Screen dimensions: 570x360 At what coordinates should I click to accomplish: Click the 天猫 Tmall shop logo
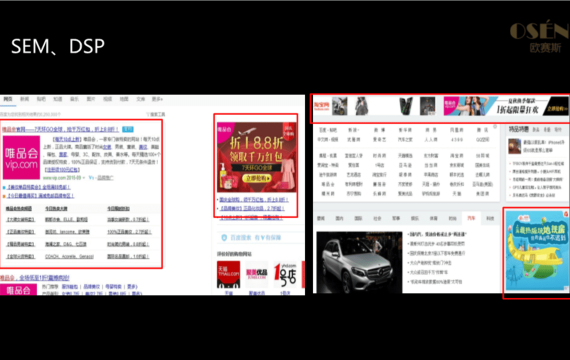[x=228, y=275]
